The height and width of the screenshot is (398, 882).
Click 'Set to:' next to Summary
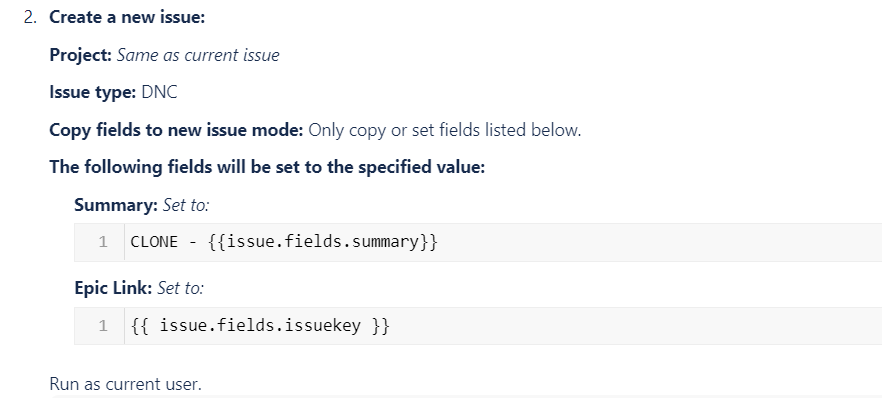(x=186, y=205)
